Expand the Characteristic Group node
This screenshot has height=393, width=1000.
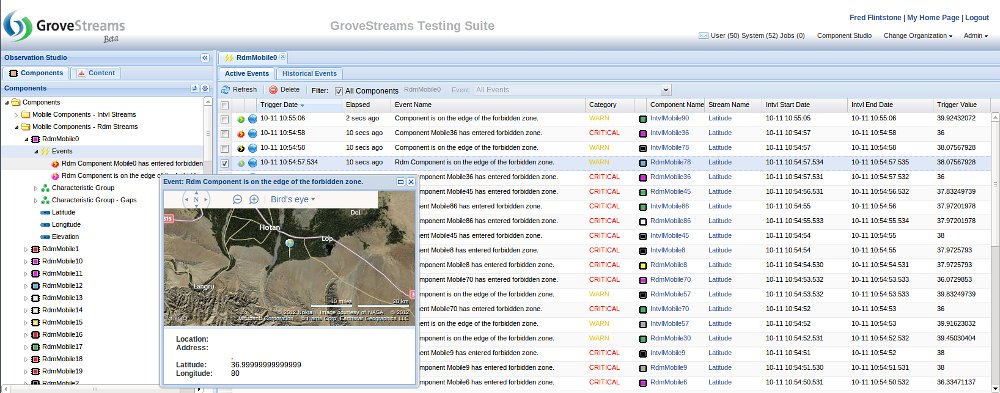(x=36, y=188)
